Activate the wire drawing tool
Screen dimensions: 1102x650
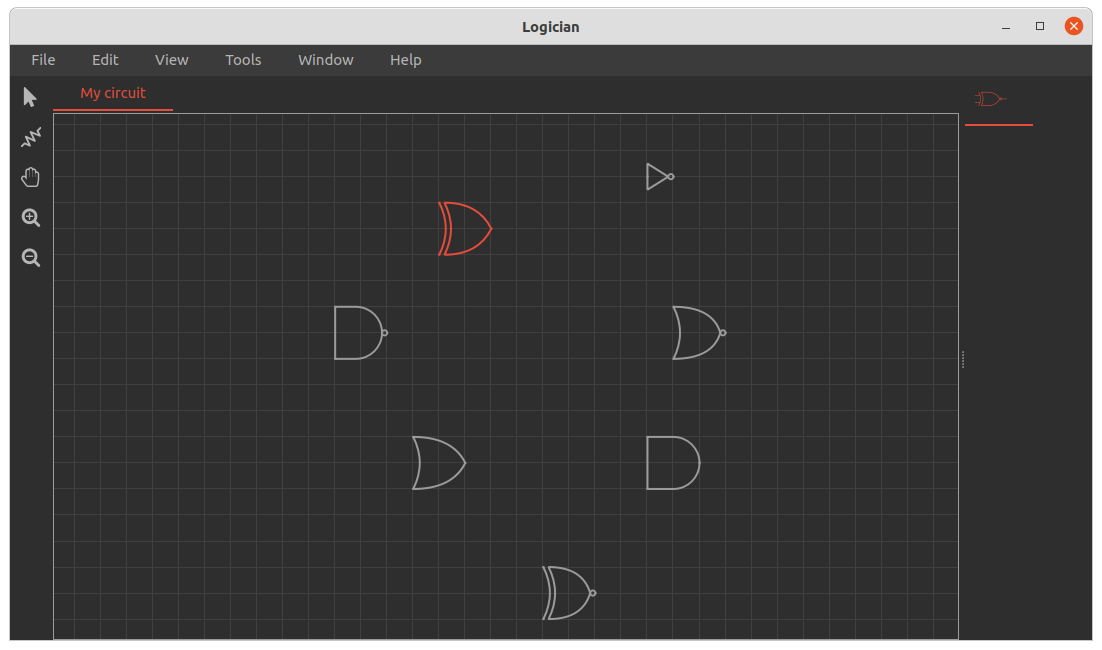tap(31, 136)
